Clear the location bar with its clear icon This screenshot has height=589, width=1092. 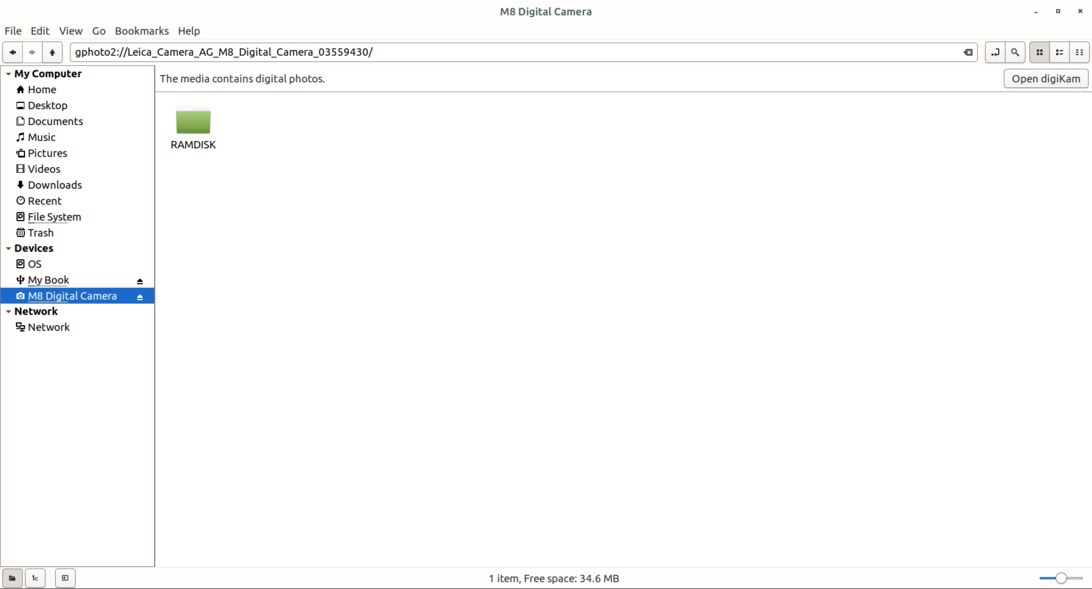pos(967,52)
